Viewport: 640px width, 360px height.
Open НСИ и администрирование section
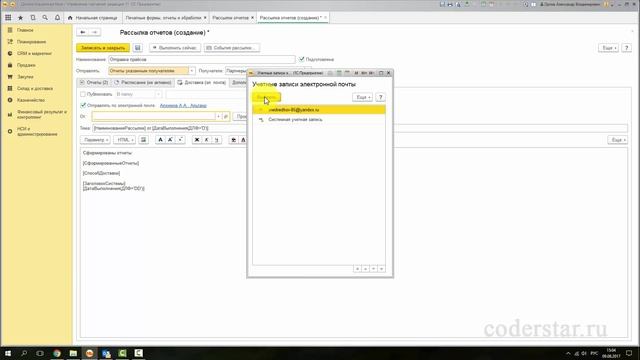click(x=37, y=131)
